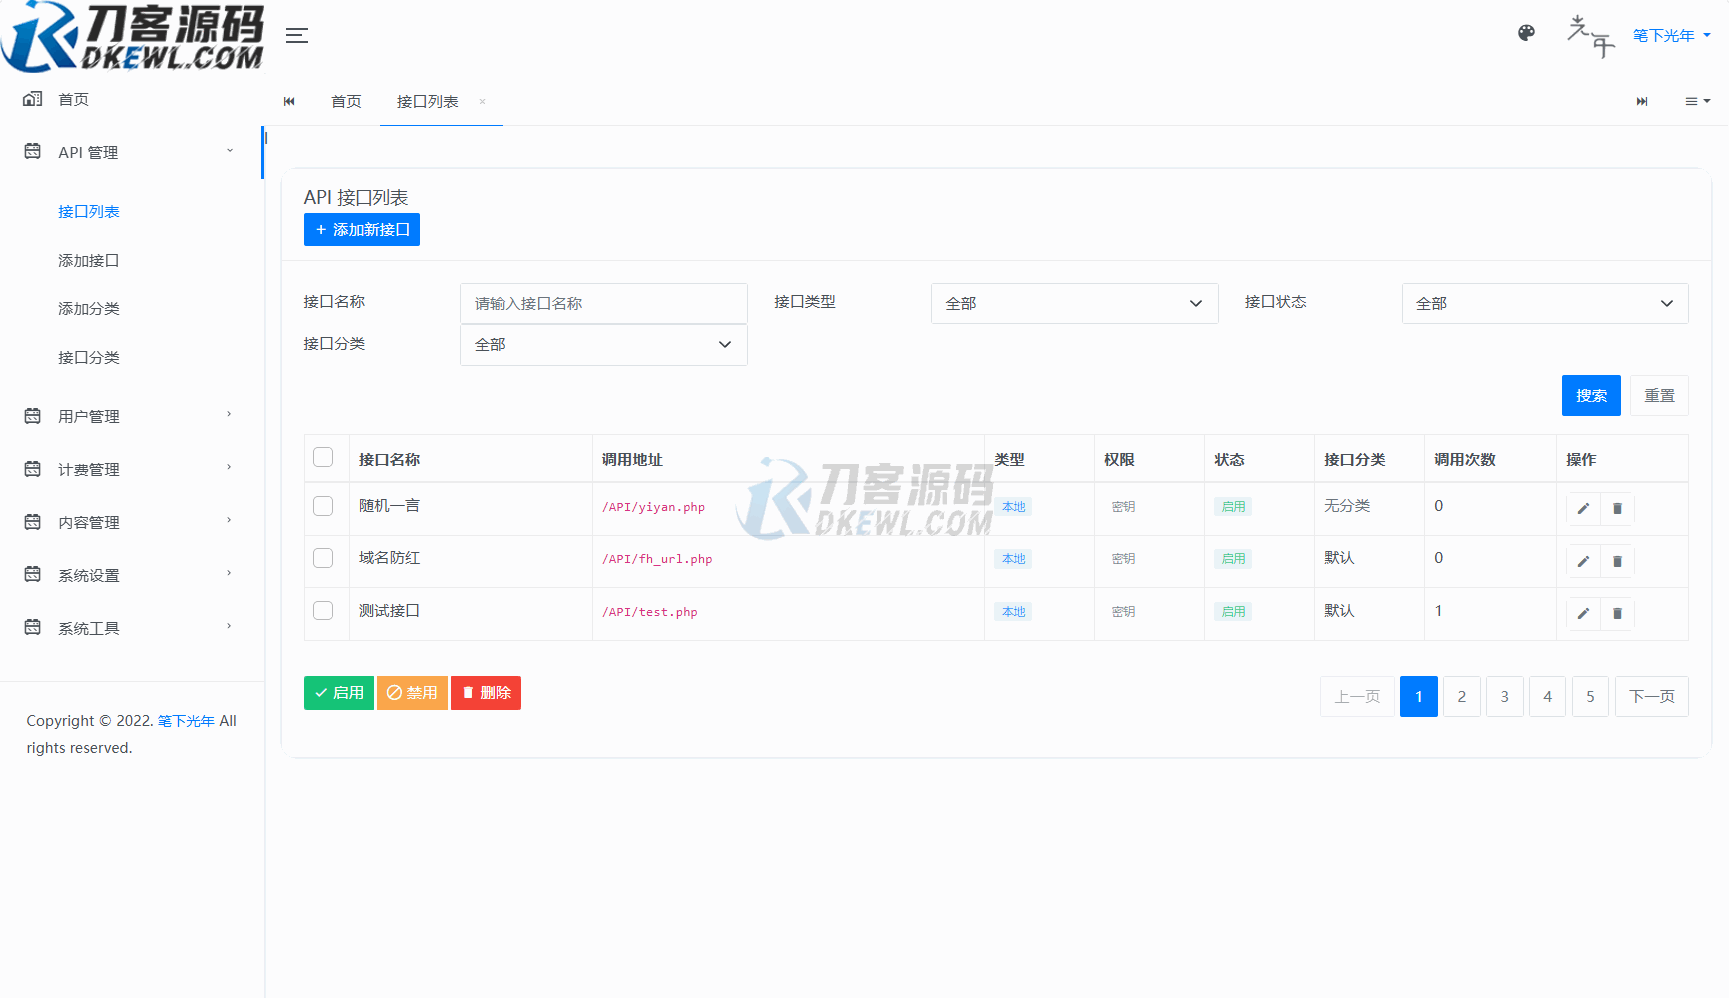Screen dimensions: 1729x998
Task: Click the edit pencil for 随机一言 row
Action: [x=1583, y=509]
